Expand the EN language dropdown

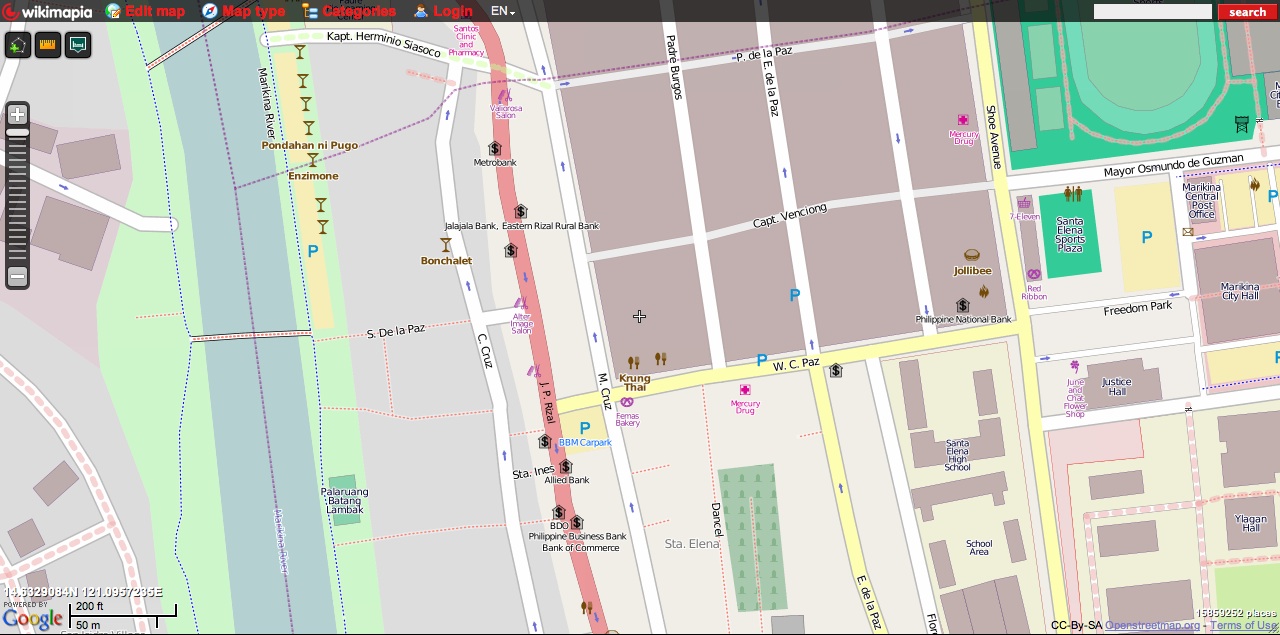coord(503,11)
